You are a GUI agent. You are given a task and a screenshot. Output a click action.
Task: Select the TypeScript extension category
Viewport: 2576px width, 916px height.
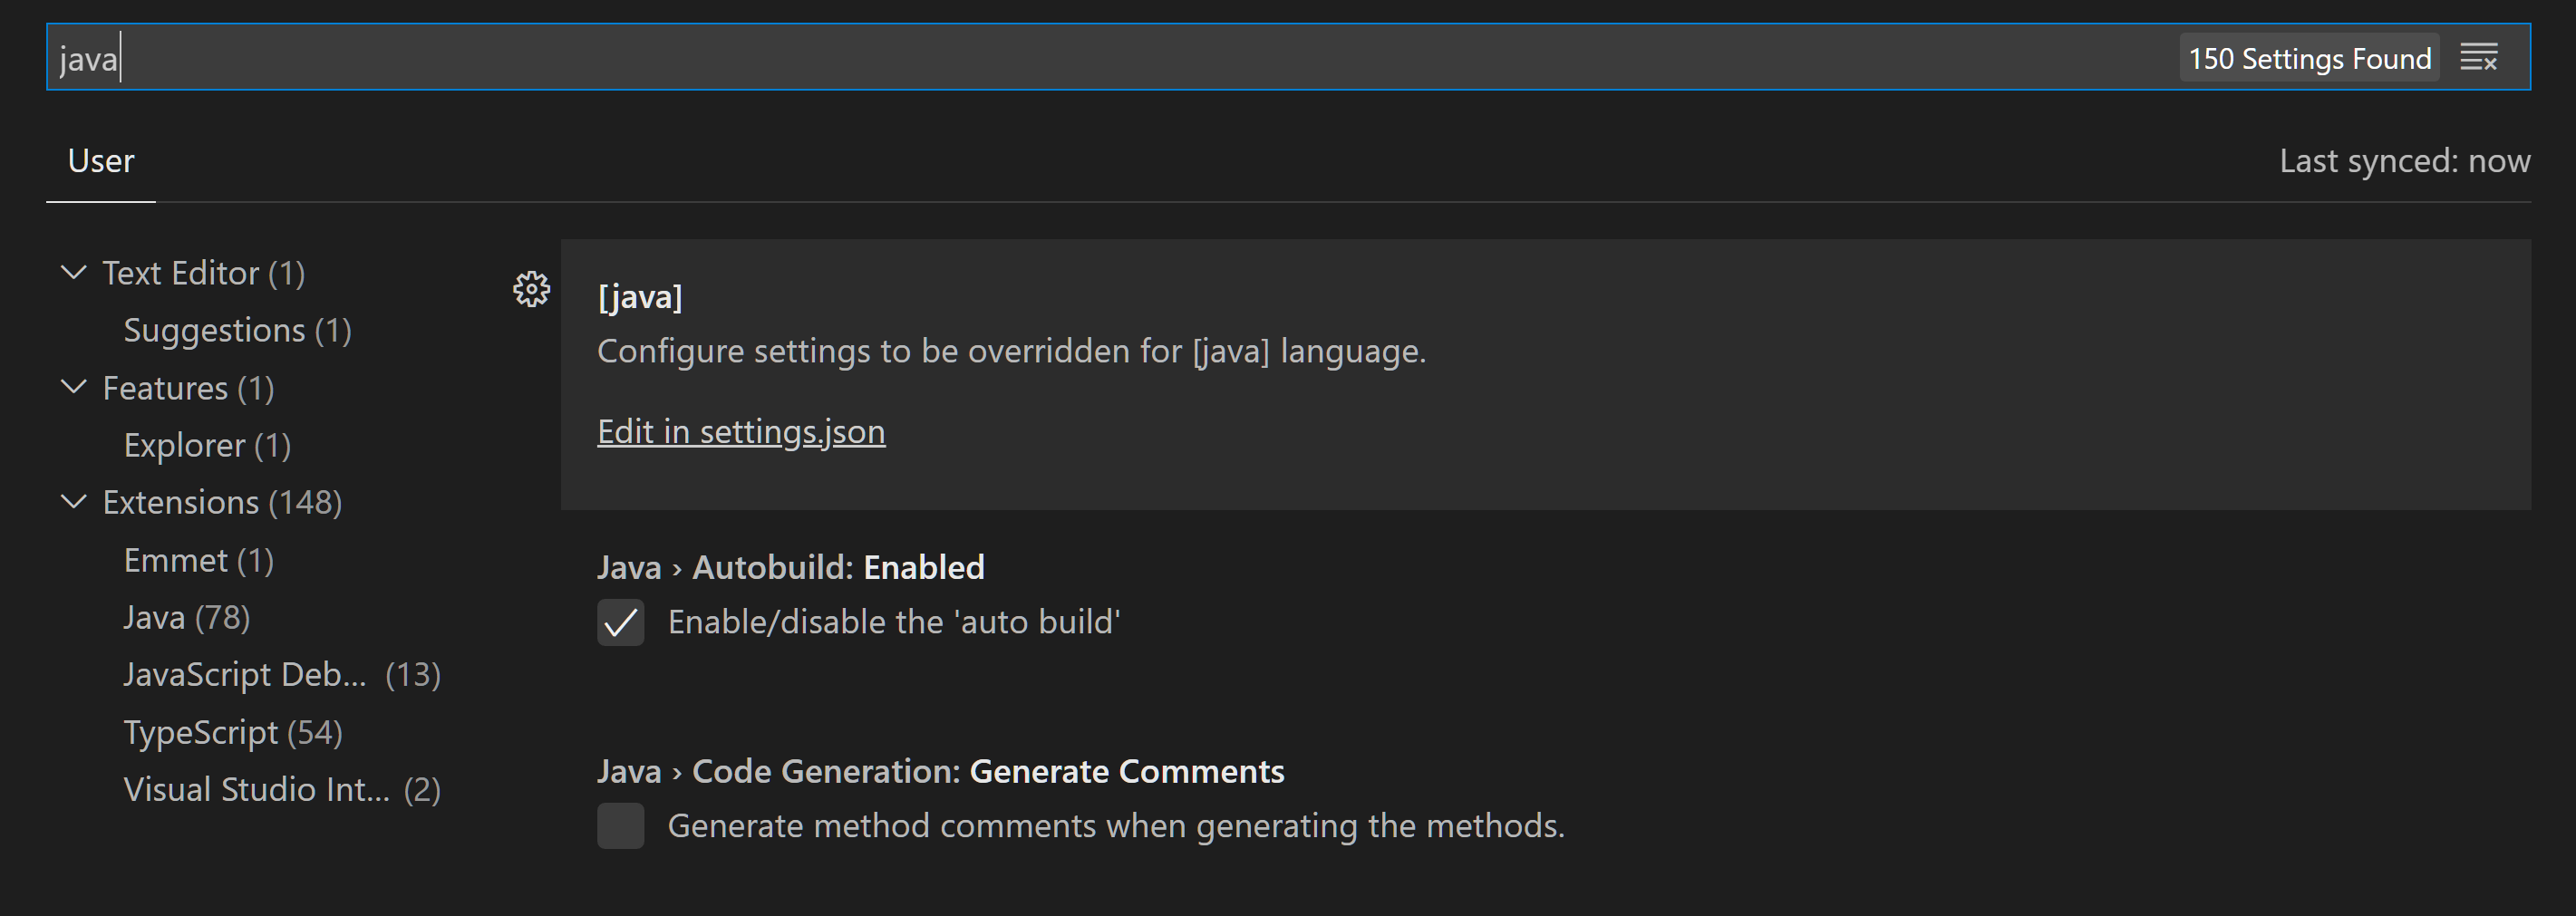tap(232, 731)
